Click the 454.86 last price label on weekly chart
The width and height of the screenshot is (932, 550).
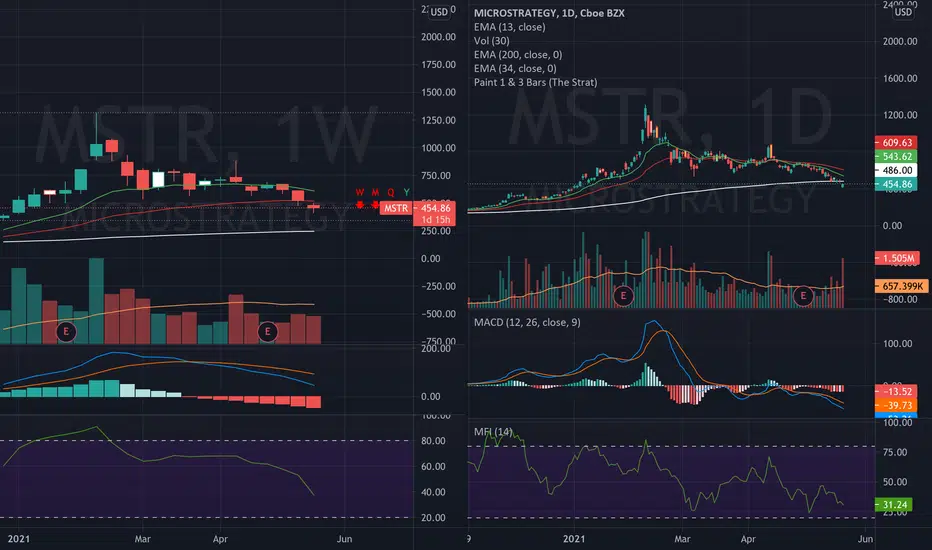435,208
